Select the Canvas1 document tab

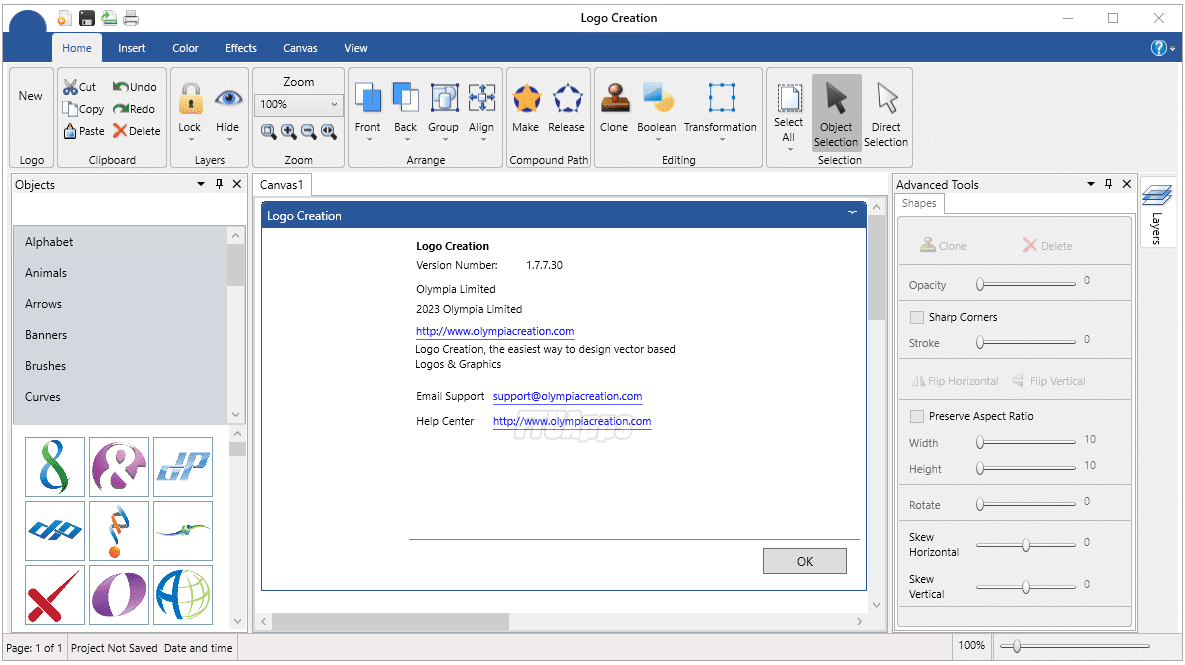coord(282,184)
